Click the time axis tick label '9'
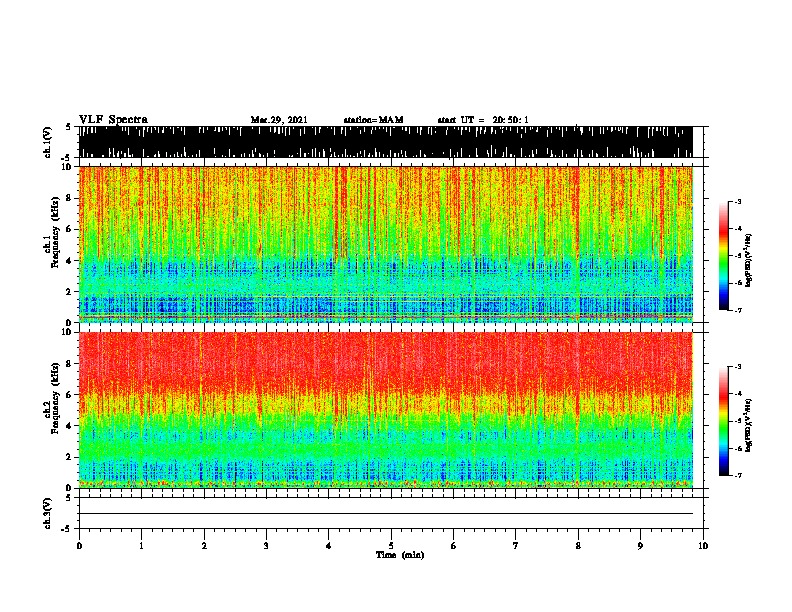Viewport: 792px width, 612px height. pos(640,546)
